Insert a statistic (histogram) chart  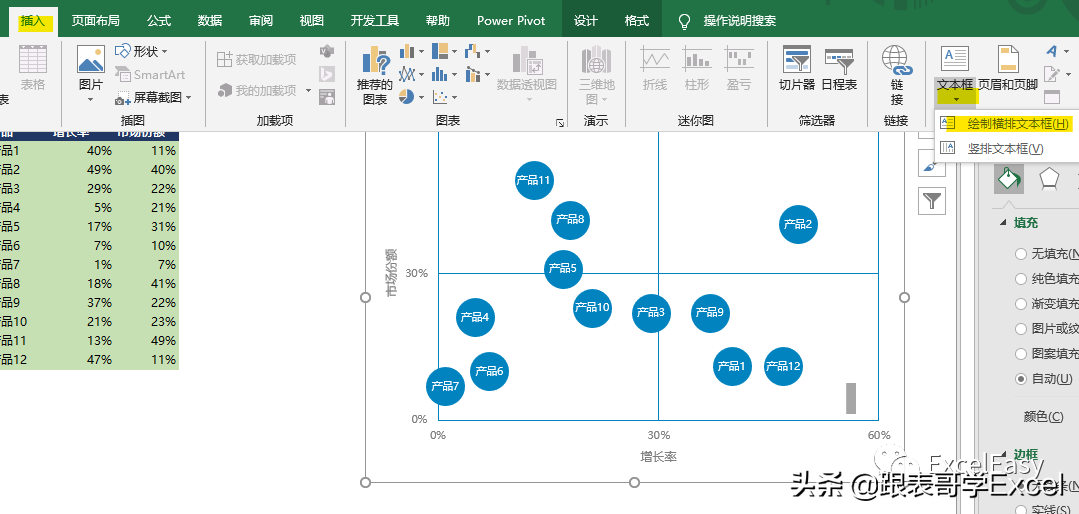(x=445, y=74)
